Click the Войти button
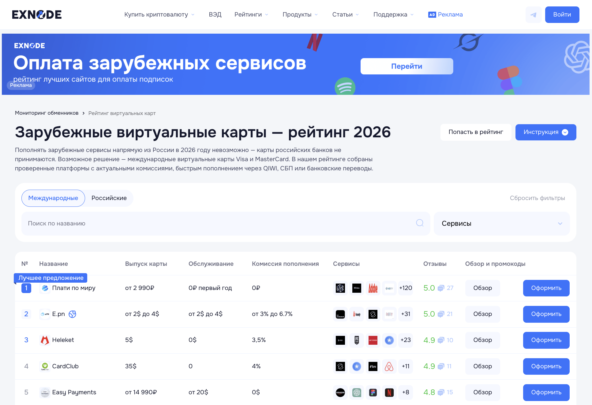 [562, 15]
